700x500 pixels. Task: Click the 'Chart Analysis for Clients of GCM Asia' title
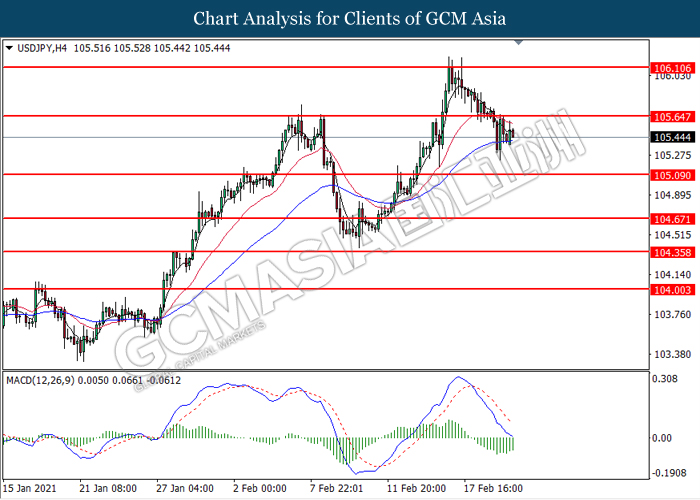(x=350, y=19)
